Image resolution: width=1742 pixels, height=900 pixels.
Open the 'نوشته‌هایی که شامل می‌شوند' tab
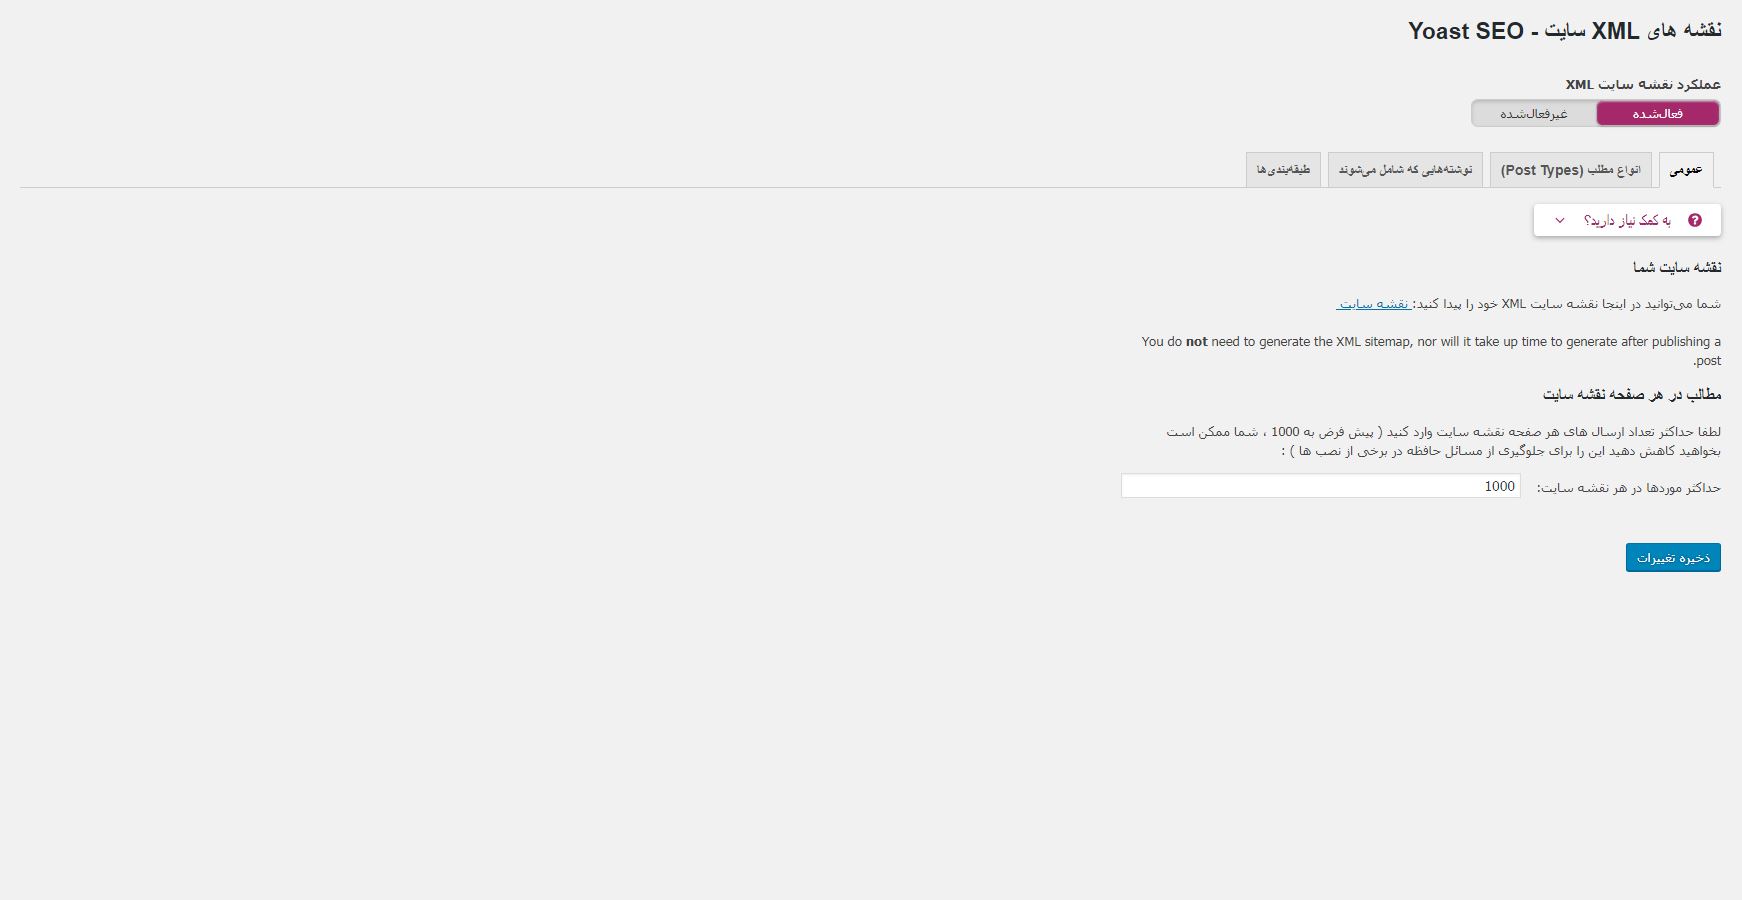(x=1405, y=170)
